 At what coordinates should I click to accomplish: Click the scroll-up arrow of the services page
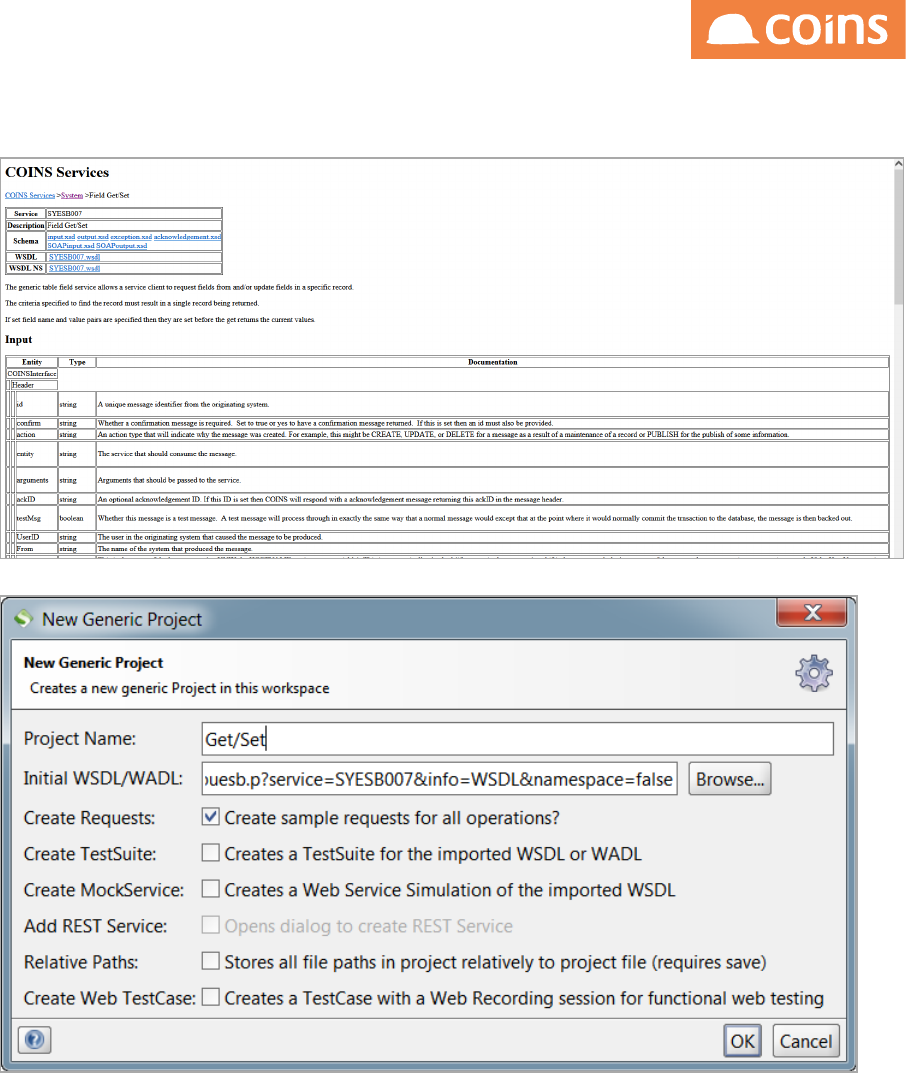pyautogui.click(x=898, y=164)
